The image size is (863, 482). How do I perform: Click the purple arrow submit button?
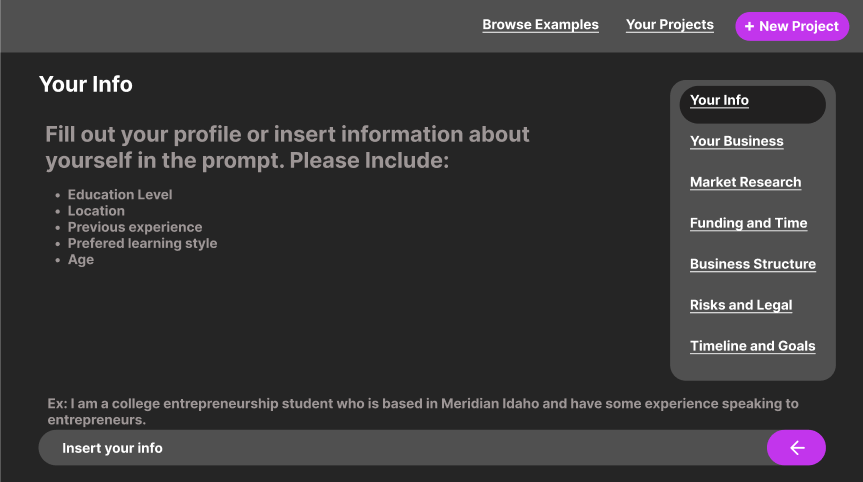[x=796, y=448]
